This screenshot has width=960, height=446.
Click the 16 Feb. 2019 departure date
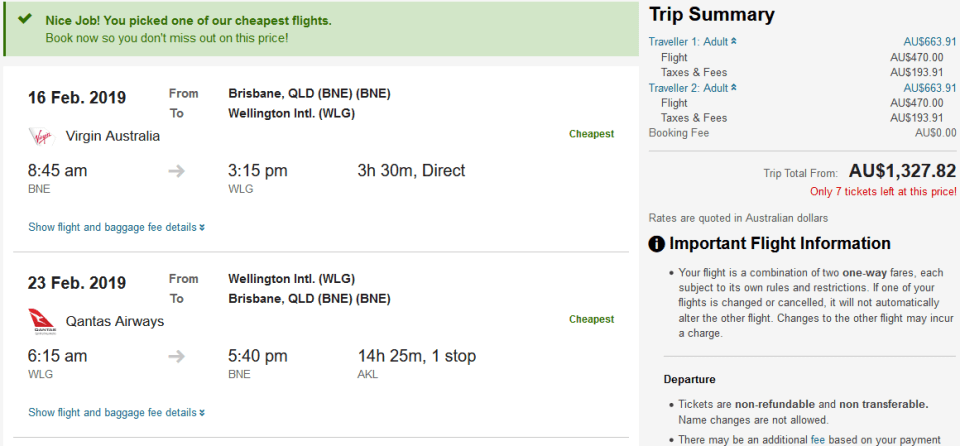[x=77, y=98]
